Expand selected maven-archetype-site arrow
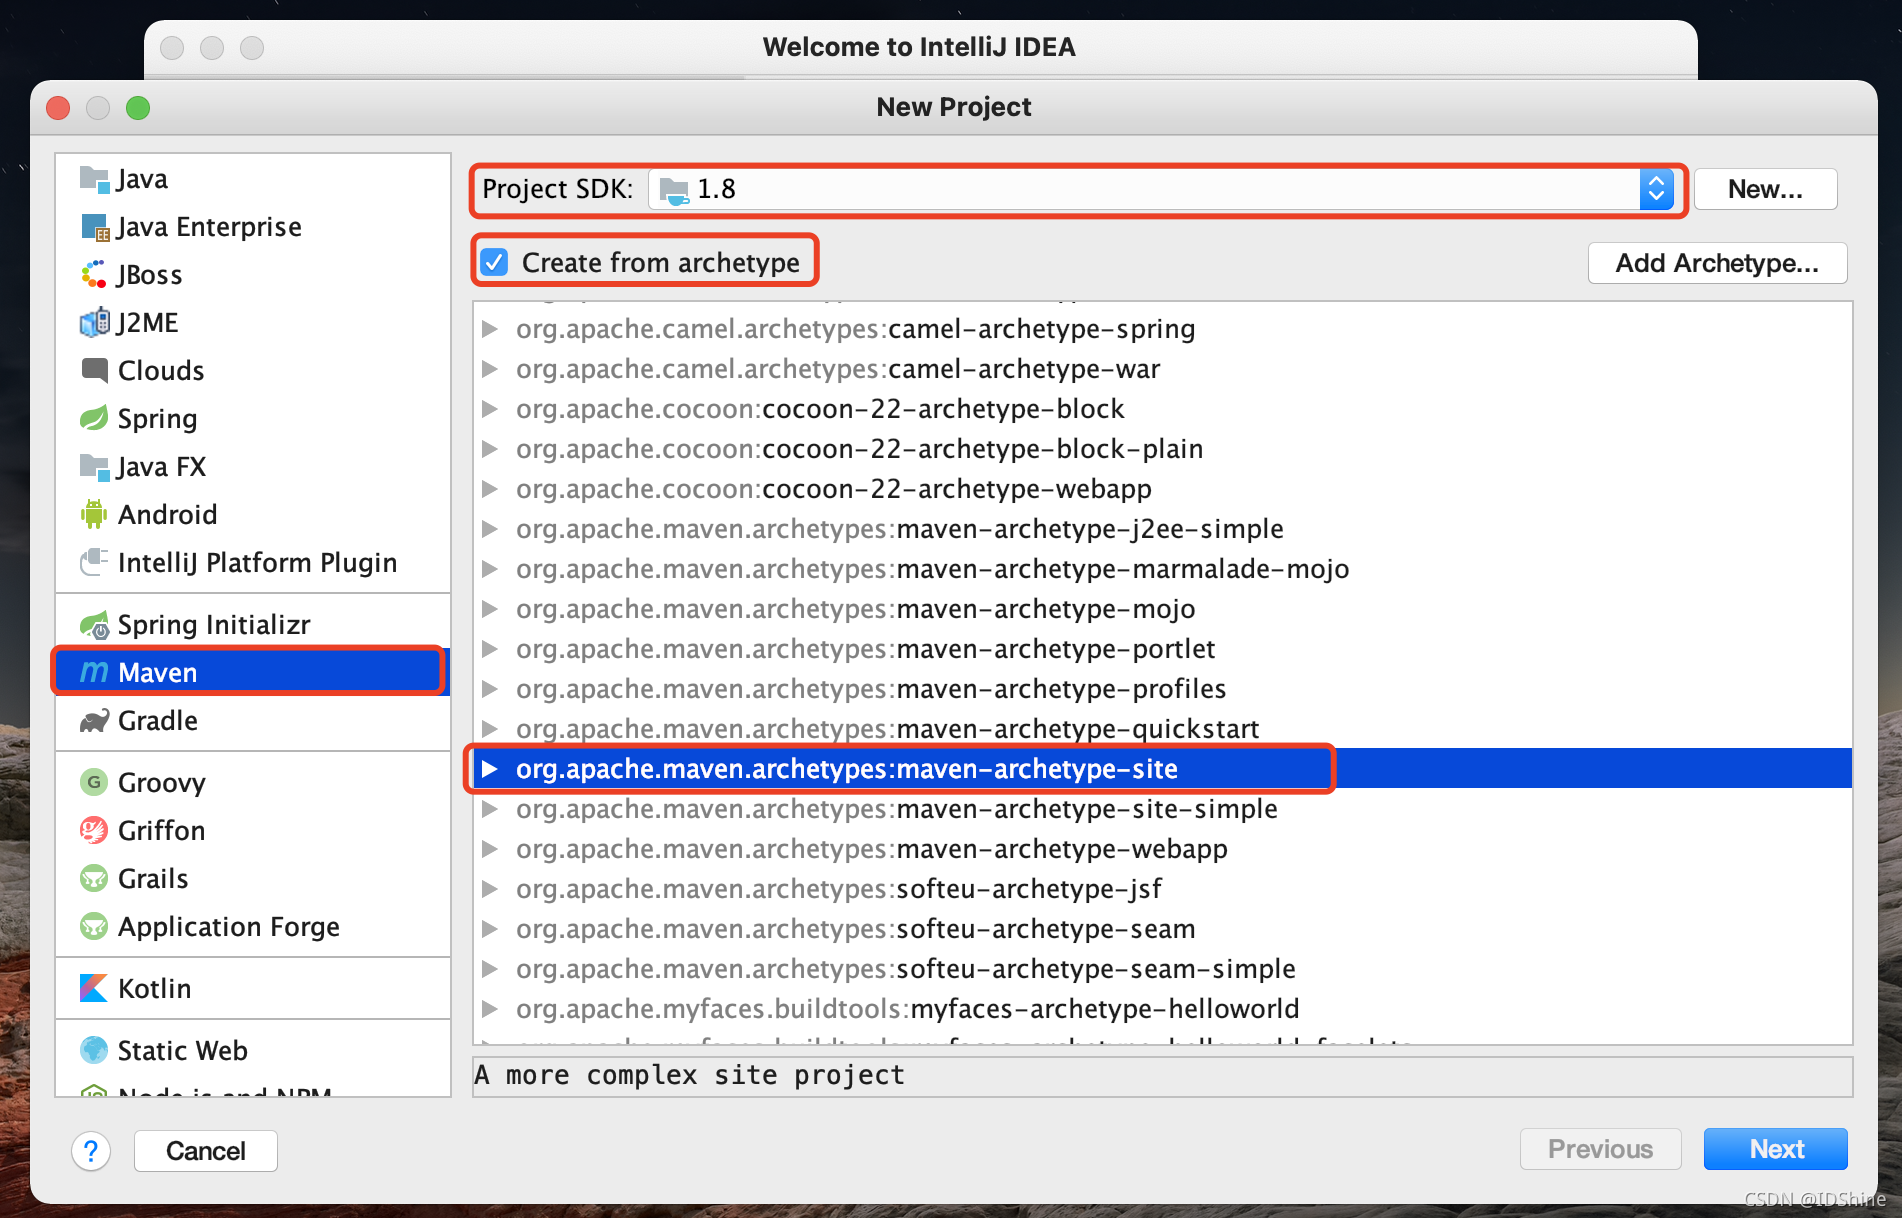 click(490, 768)
